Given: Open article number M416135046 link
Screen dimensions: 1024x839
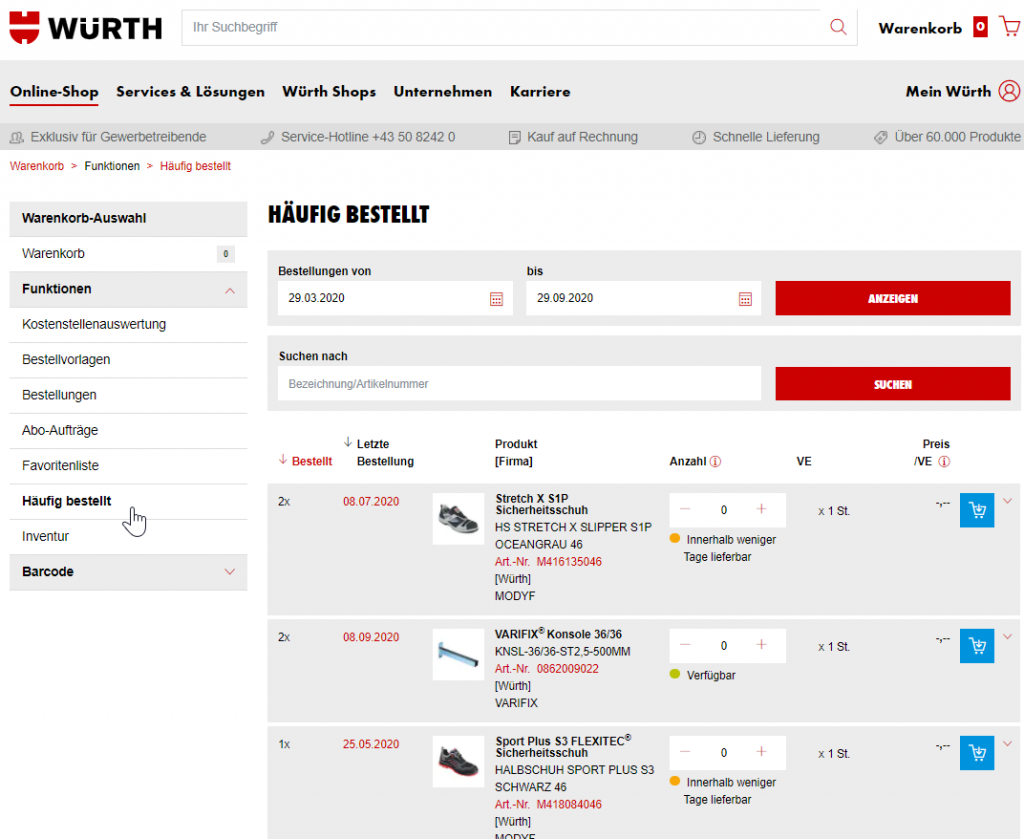Looking at the screenshot, I should 569,562.
